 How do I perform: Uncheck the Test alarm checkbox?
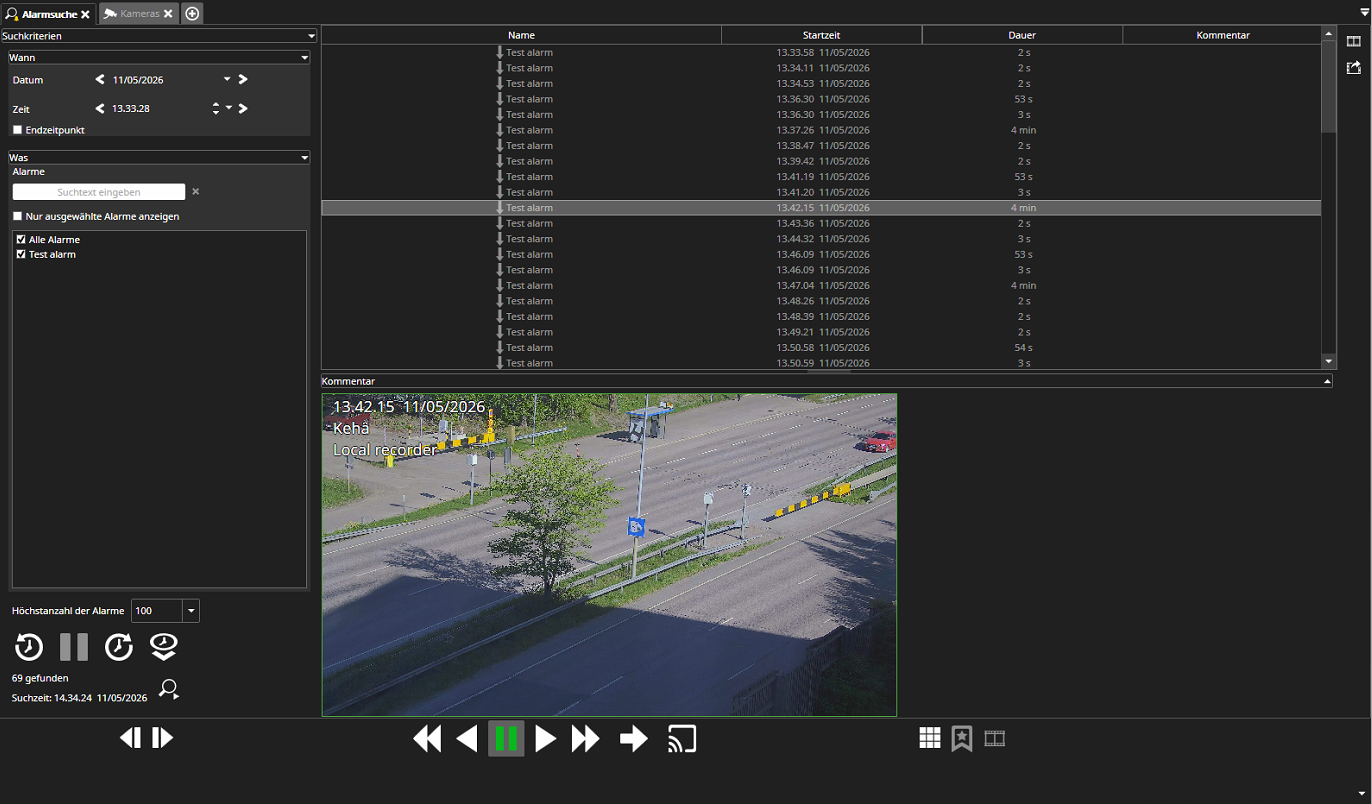pyautogui.click(x=21, y=254)
